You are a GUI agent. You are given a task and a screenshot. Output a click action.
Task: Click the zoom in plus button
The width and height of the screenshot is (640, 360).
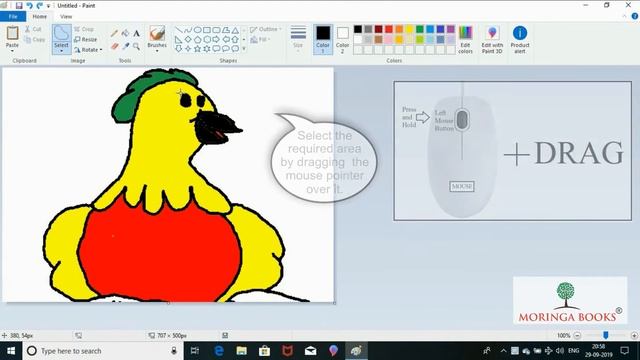(634, 336)
